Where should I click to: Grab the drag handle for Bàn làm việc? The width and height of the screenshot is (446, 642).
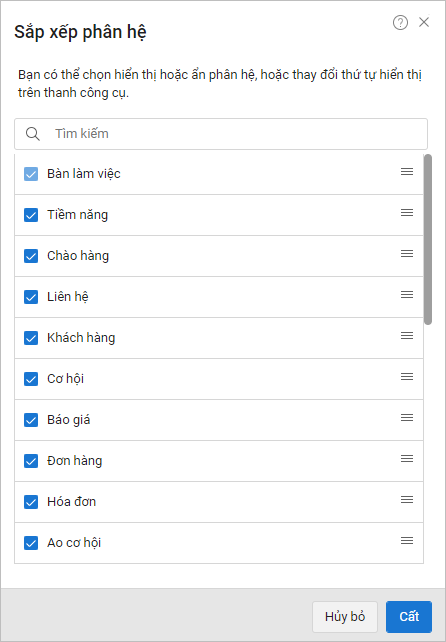click(407, 172)
